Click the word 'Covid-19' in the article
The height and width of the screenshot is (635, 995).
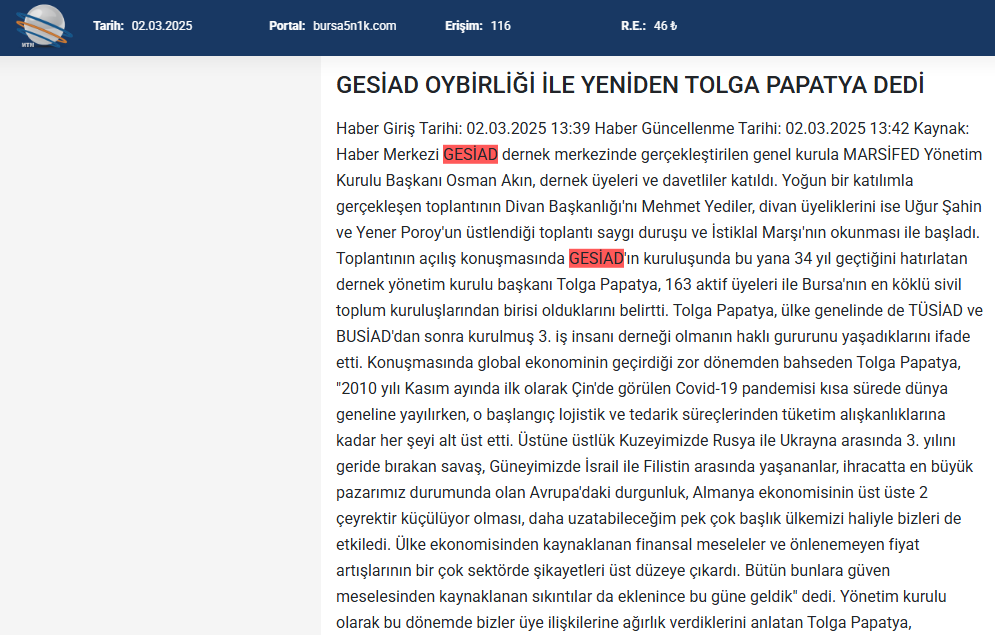pyautogui.click(x=706, y=388)
